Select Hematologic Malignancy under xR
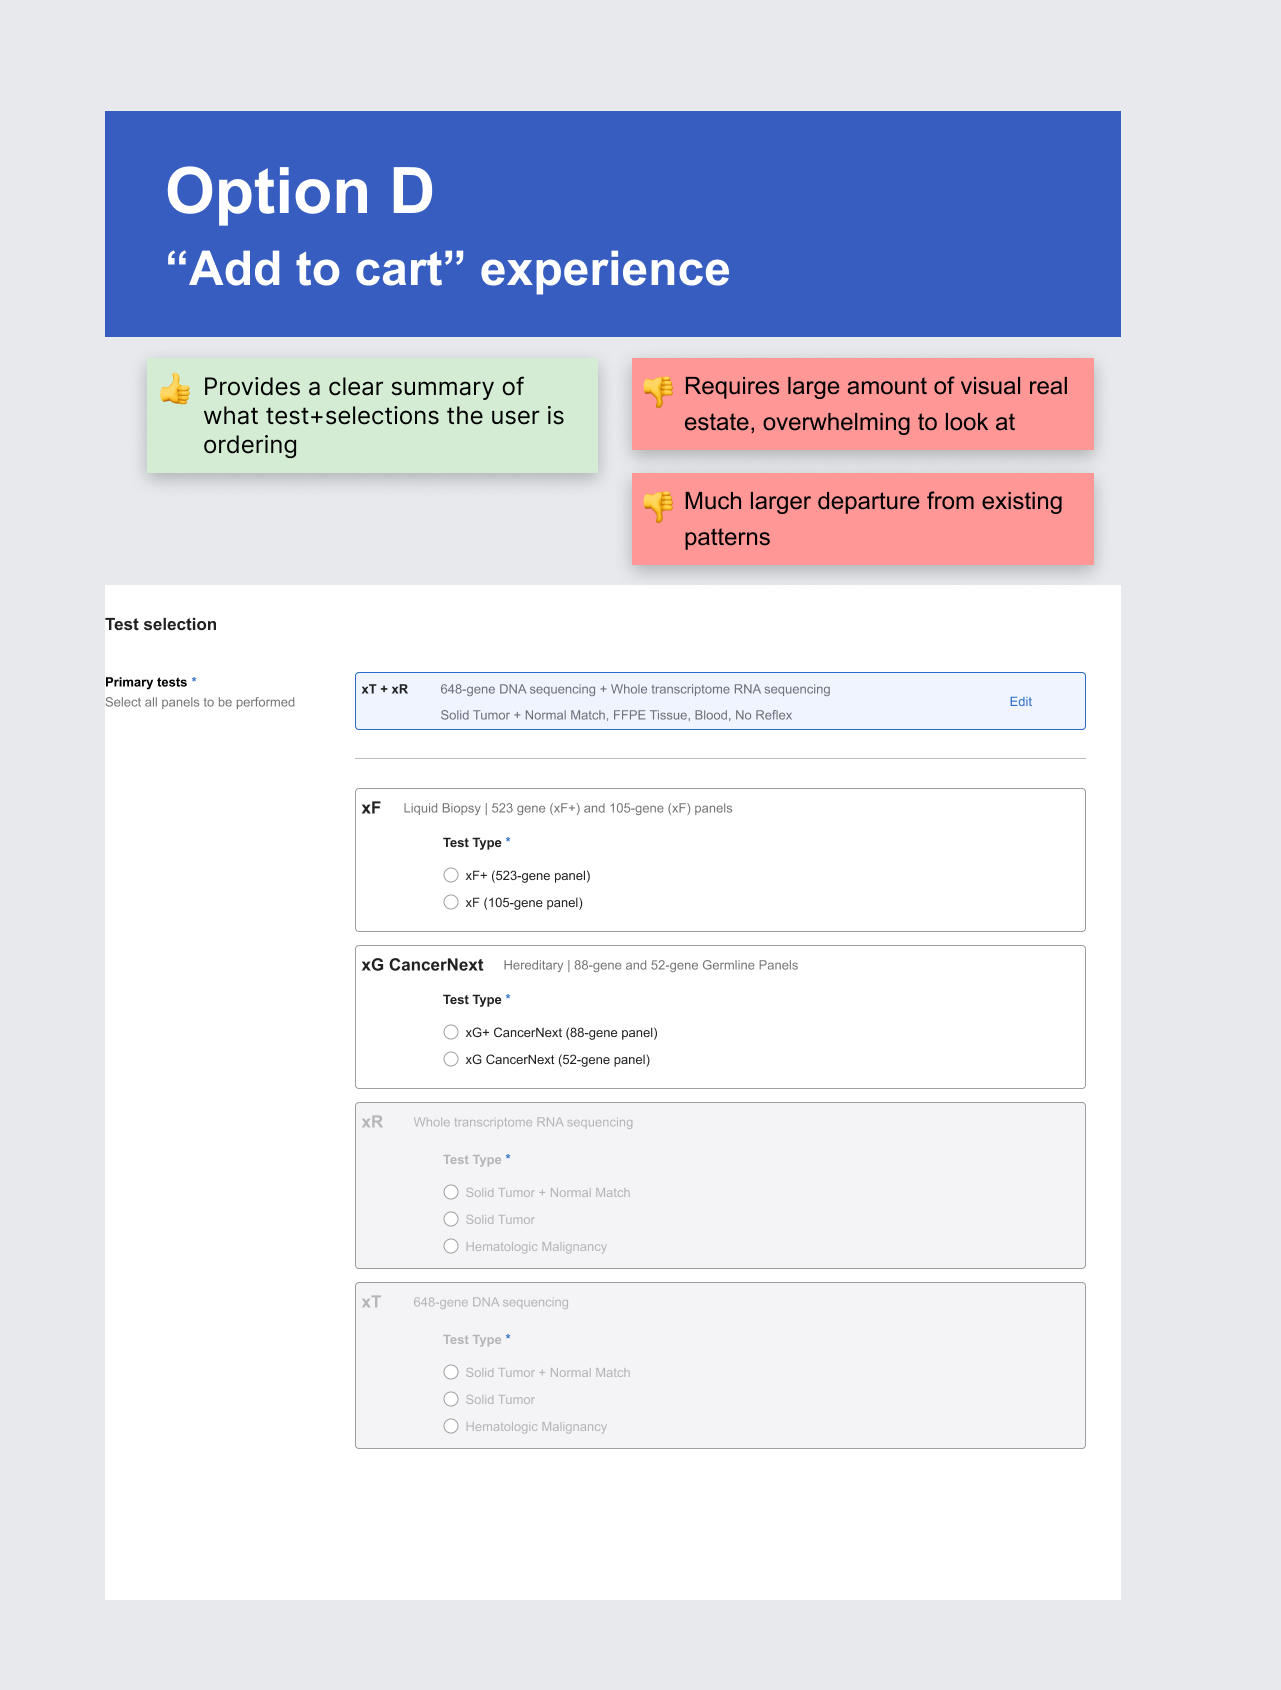1281x1690 pixels. [451, 1246]
